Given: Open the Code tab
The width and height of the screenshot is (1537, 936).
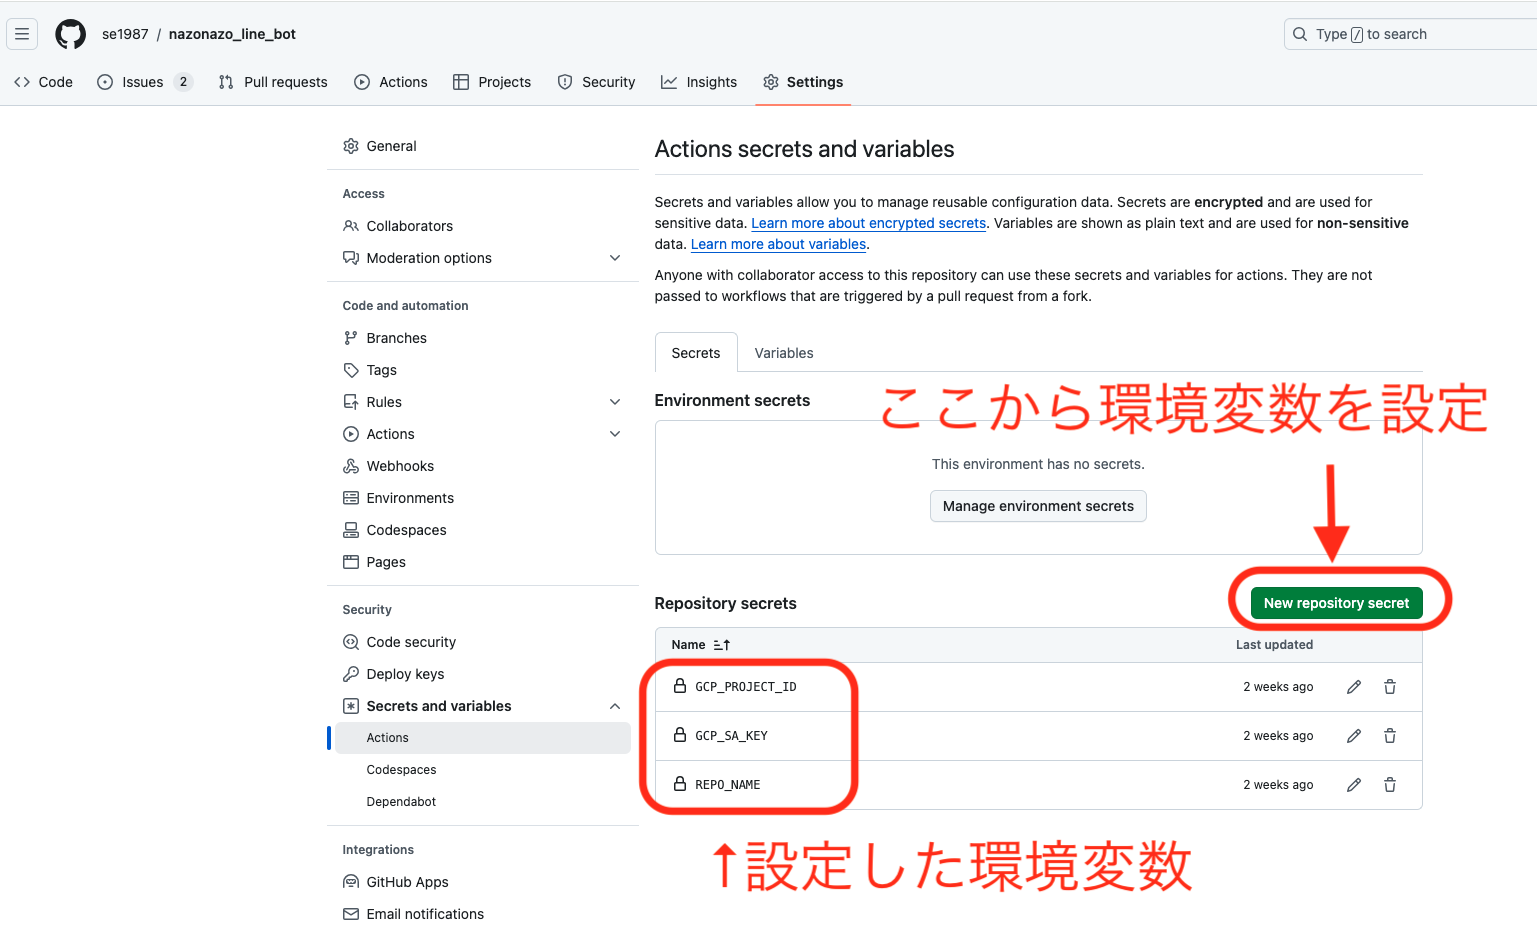Looking at the screenshot, I should pos(43,82).
